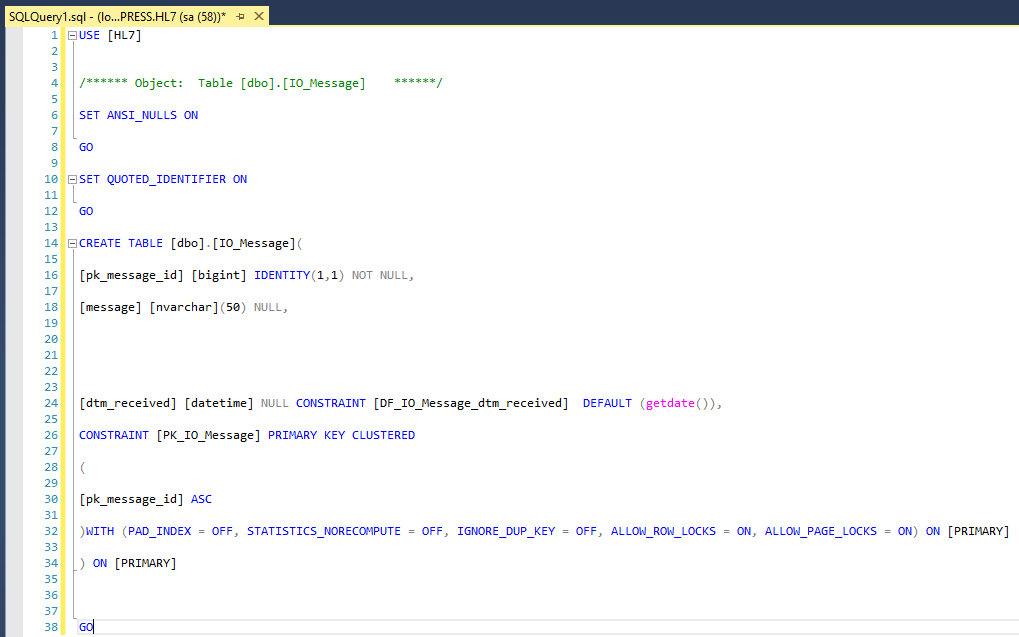The height and width of the screenshot is (637, 1019).
Task: Click the table comment on line 4
Action: tap(261, 83)
